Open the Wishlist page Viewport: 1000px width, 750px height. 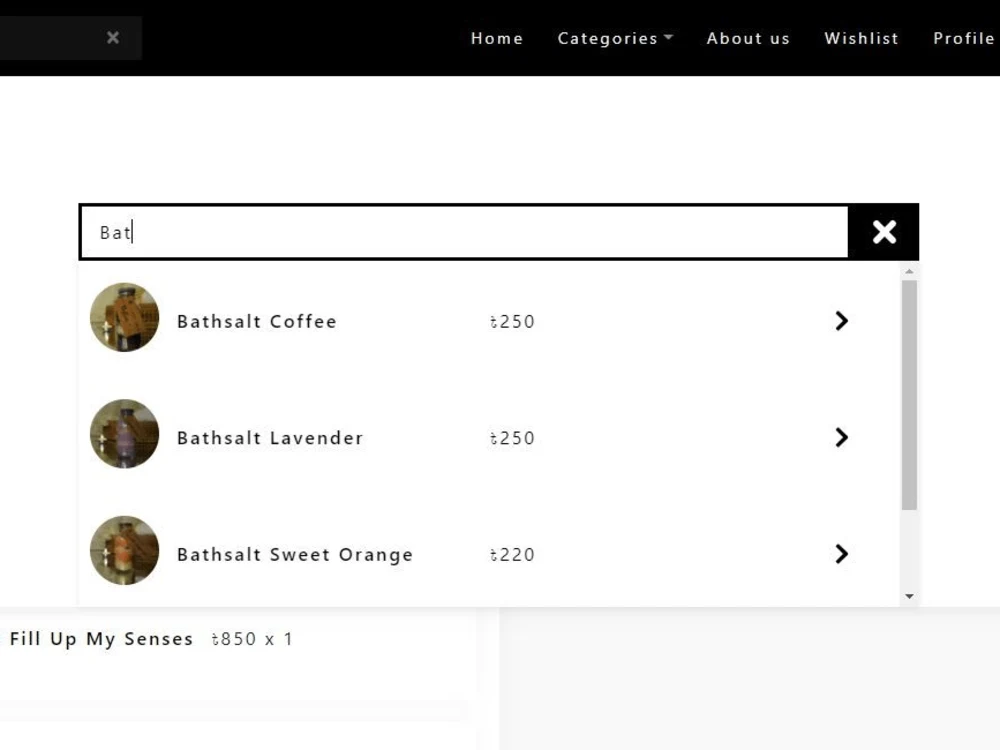click(861, 38)
